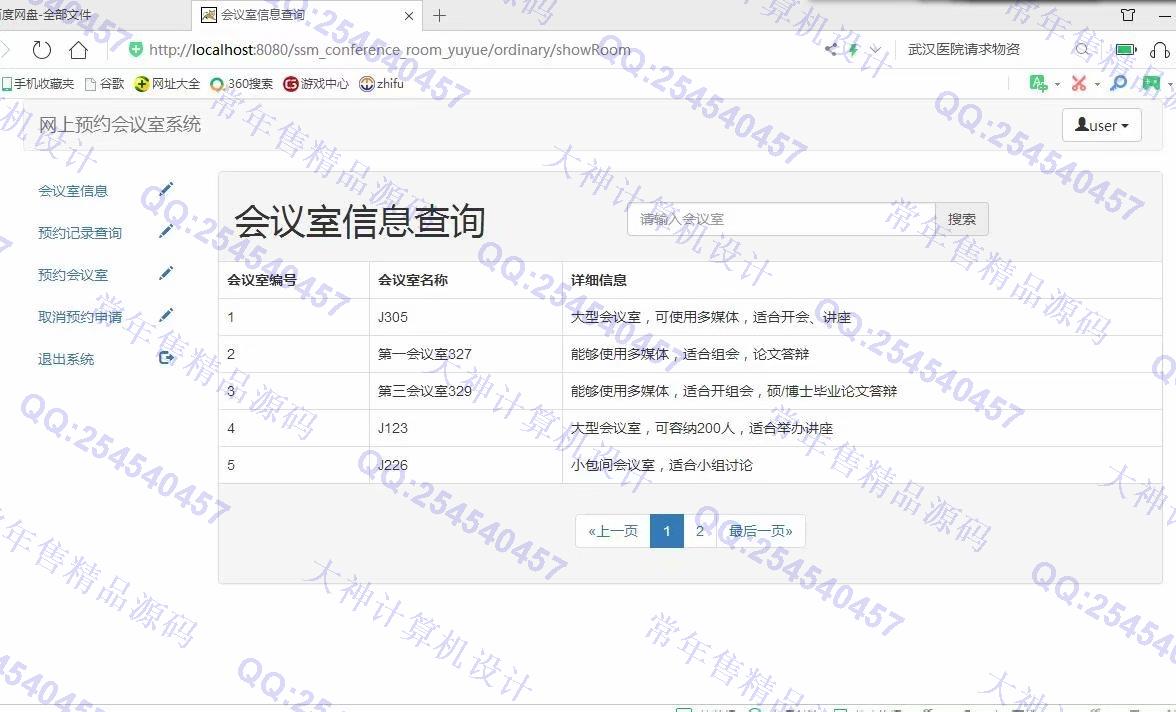Viewport: 1176px width, 712px height.
Task: Open the zhifu bookmark
Action: [382, 84]
